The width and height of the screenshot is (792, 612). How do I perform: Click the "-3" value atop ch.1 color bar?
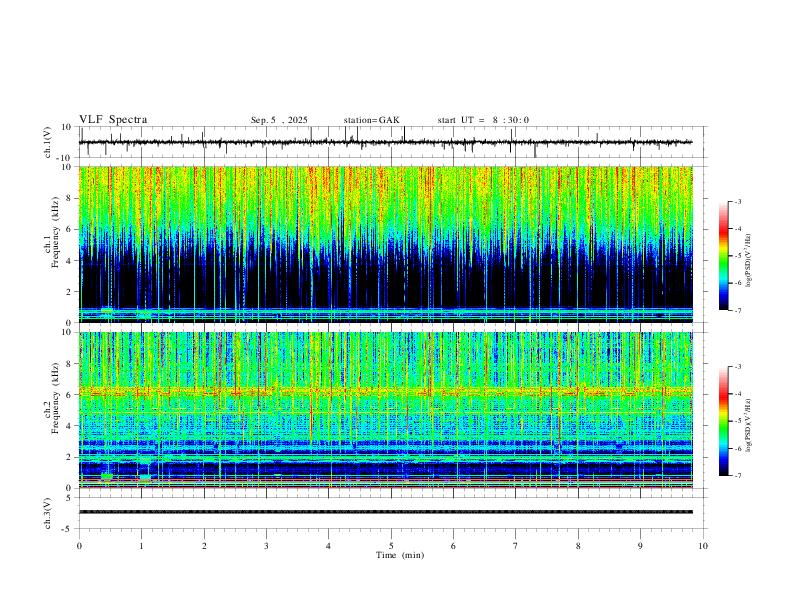pyautogui.click(x=737, y=201)
